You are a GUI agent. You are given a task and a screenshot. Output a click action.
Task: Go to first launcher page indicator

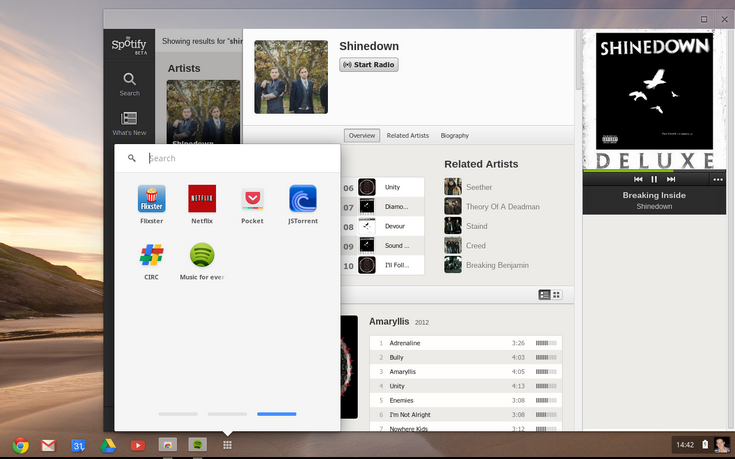178,414
